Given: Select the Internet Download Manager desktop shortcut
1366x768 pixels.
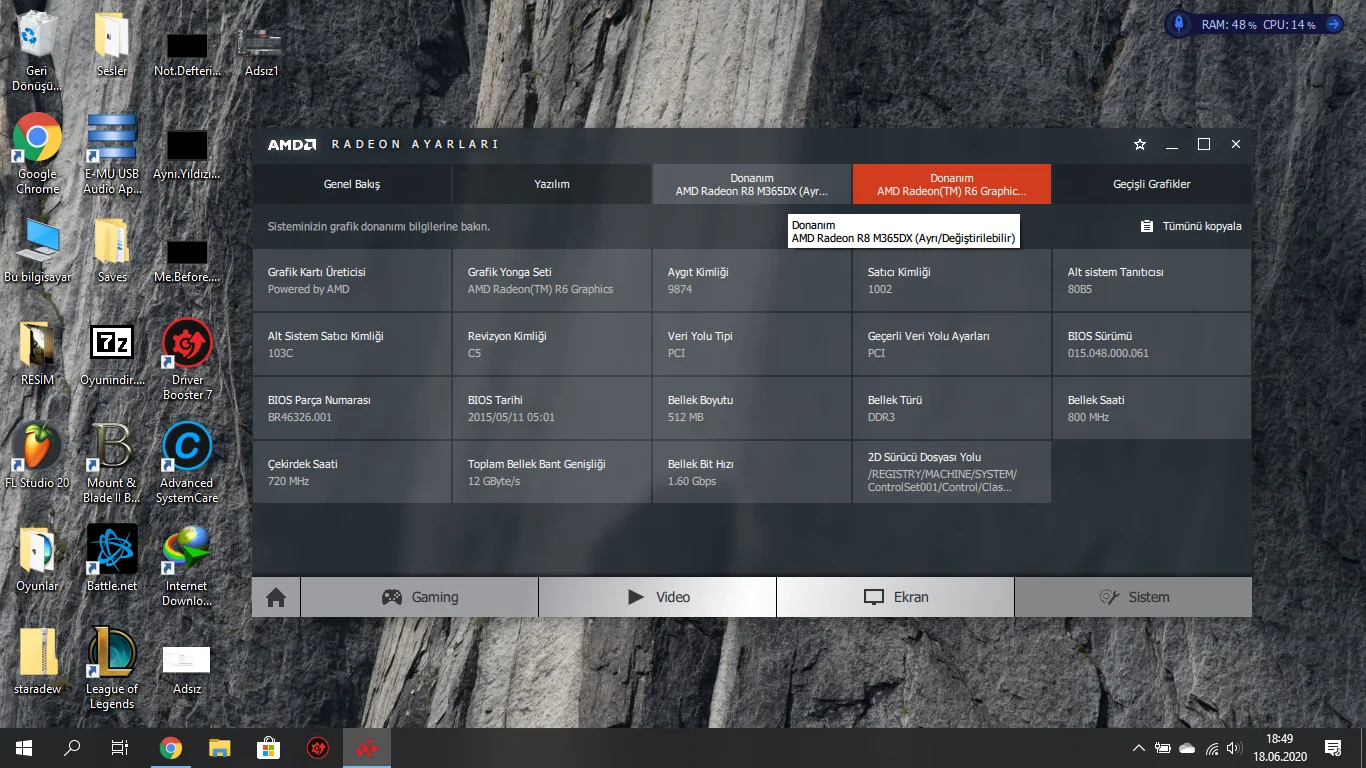Looking at the screenshot, I should [x=187, y=566].
